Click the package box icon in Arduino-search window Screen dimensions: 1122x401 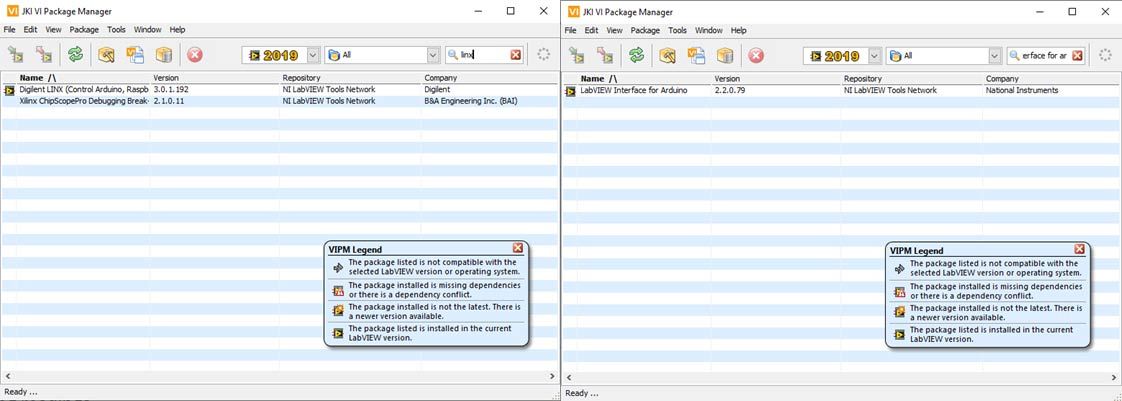(x=725, y=55)
